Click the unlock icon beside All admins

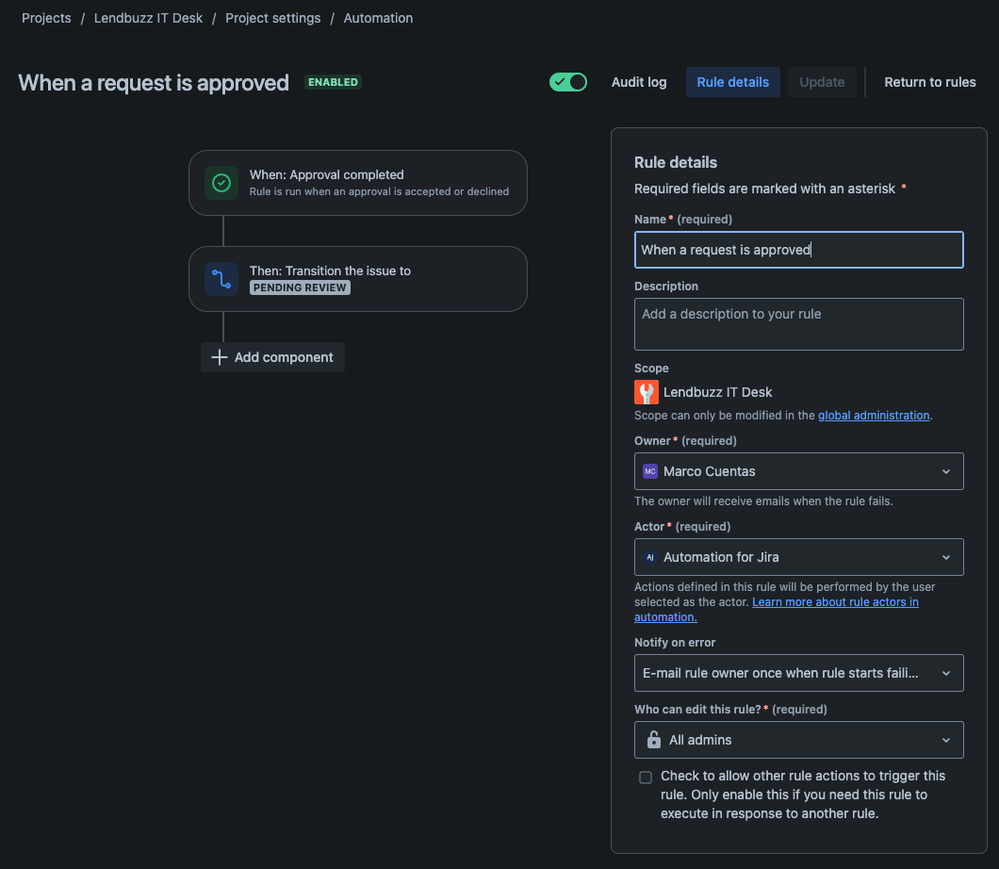click(x=654, y=740)
